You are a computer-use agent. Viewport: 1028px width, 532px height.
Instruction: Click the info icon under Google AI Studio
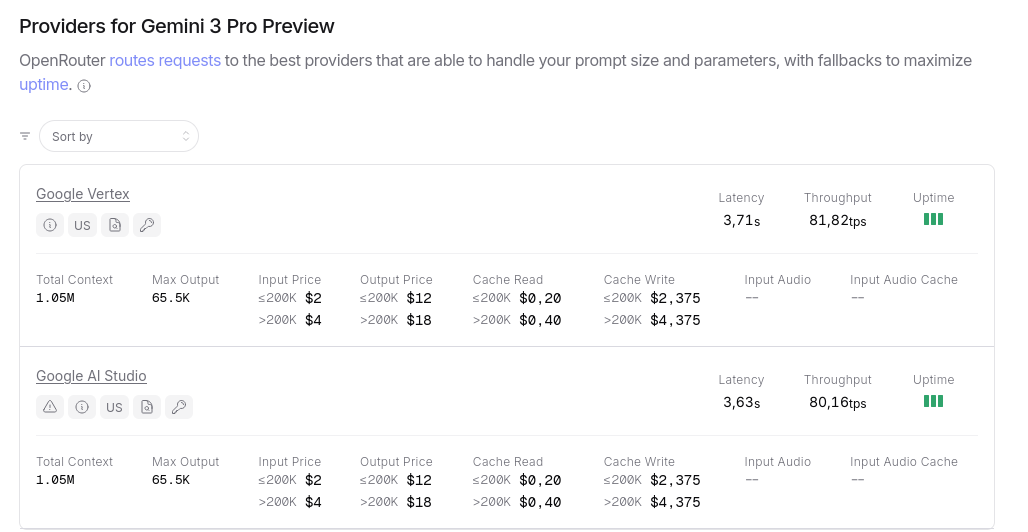tap(82, 407)
